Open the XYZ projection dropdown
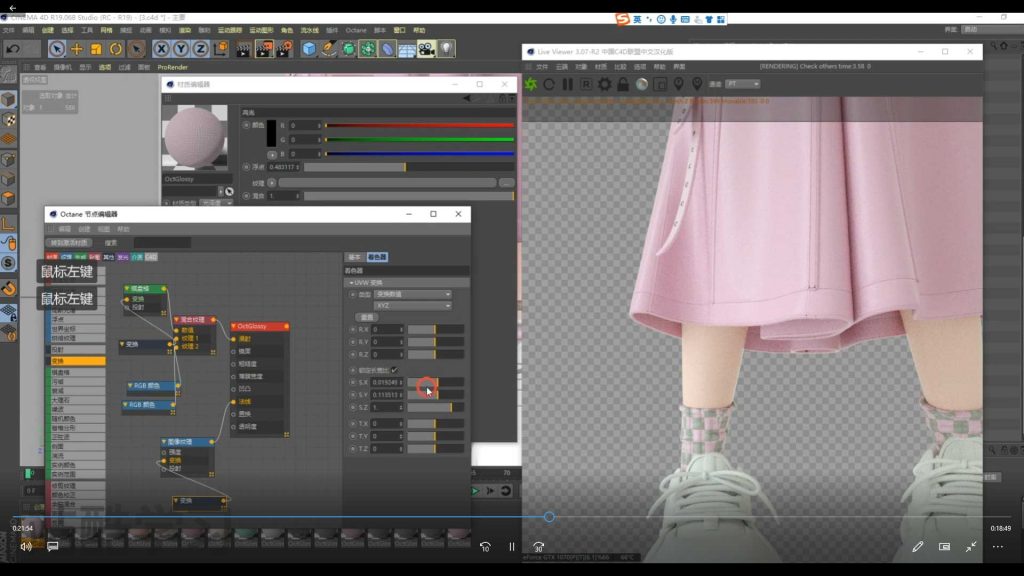The height and width of the screenshot is (576, 1024). pyautogui.click(x=414, y=305)
